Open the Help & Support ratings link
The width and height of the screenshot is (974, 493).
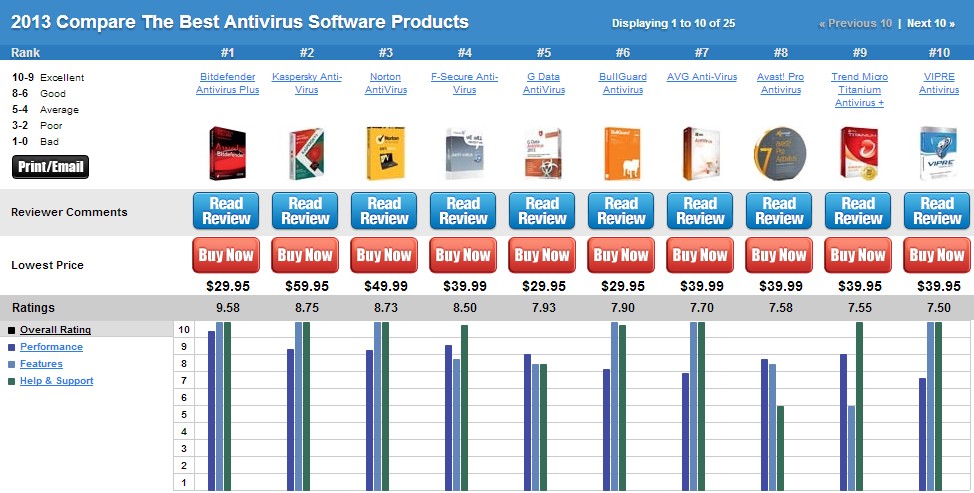pyautogui.click(x=57, y=381)
